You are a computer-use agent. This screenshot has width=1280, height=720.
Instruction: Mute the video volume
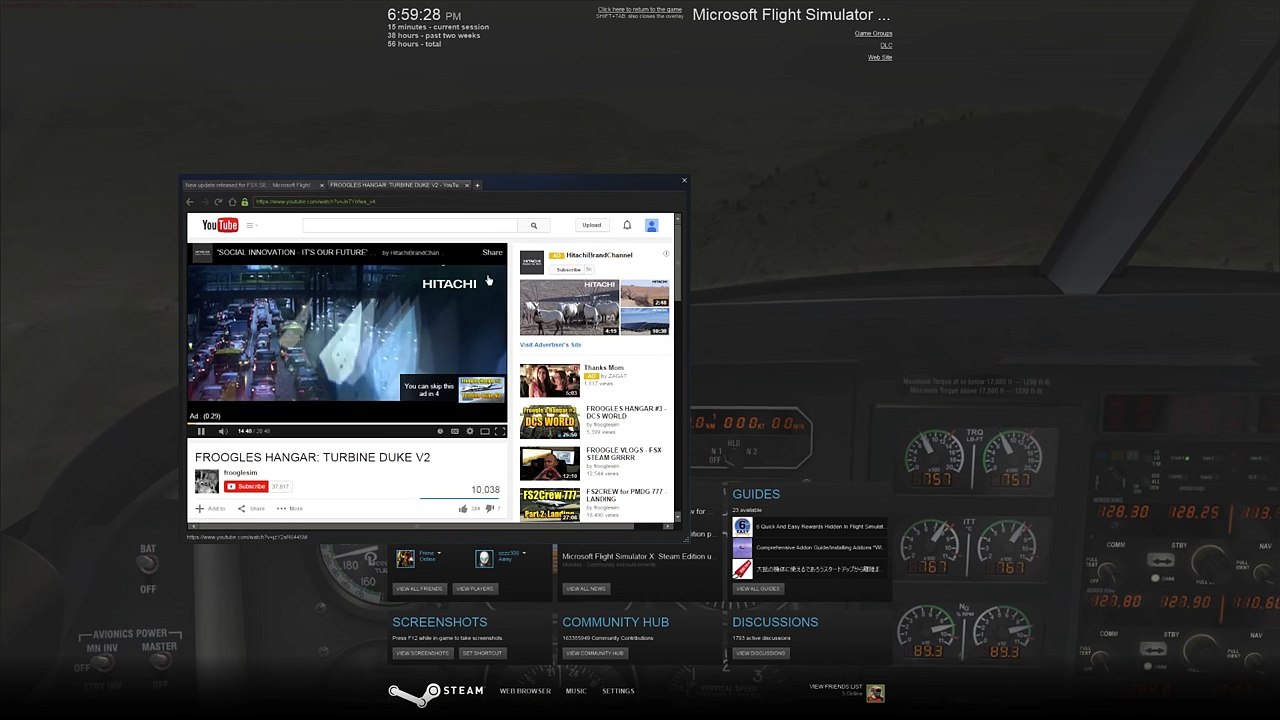coord(222,431)
